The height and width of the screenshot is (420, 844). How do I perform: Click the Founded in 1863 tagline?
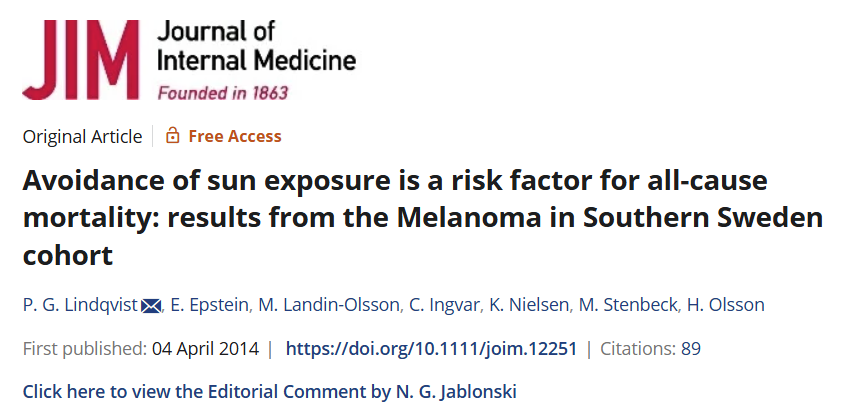click(x=223, y=93)
